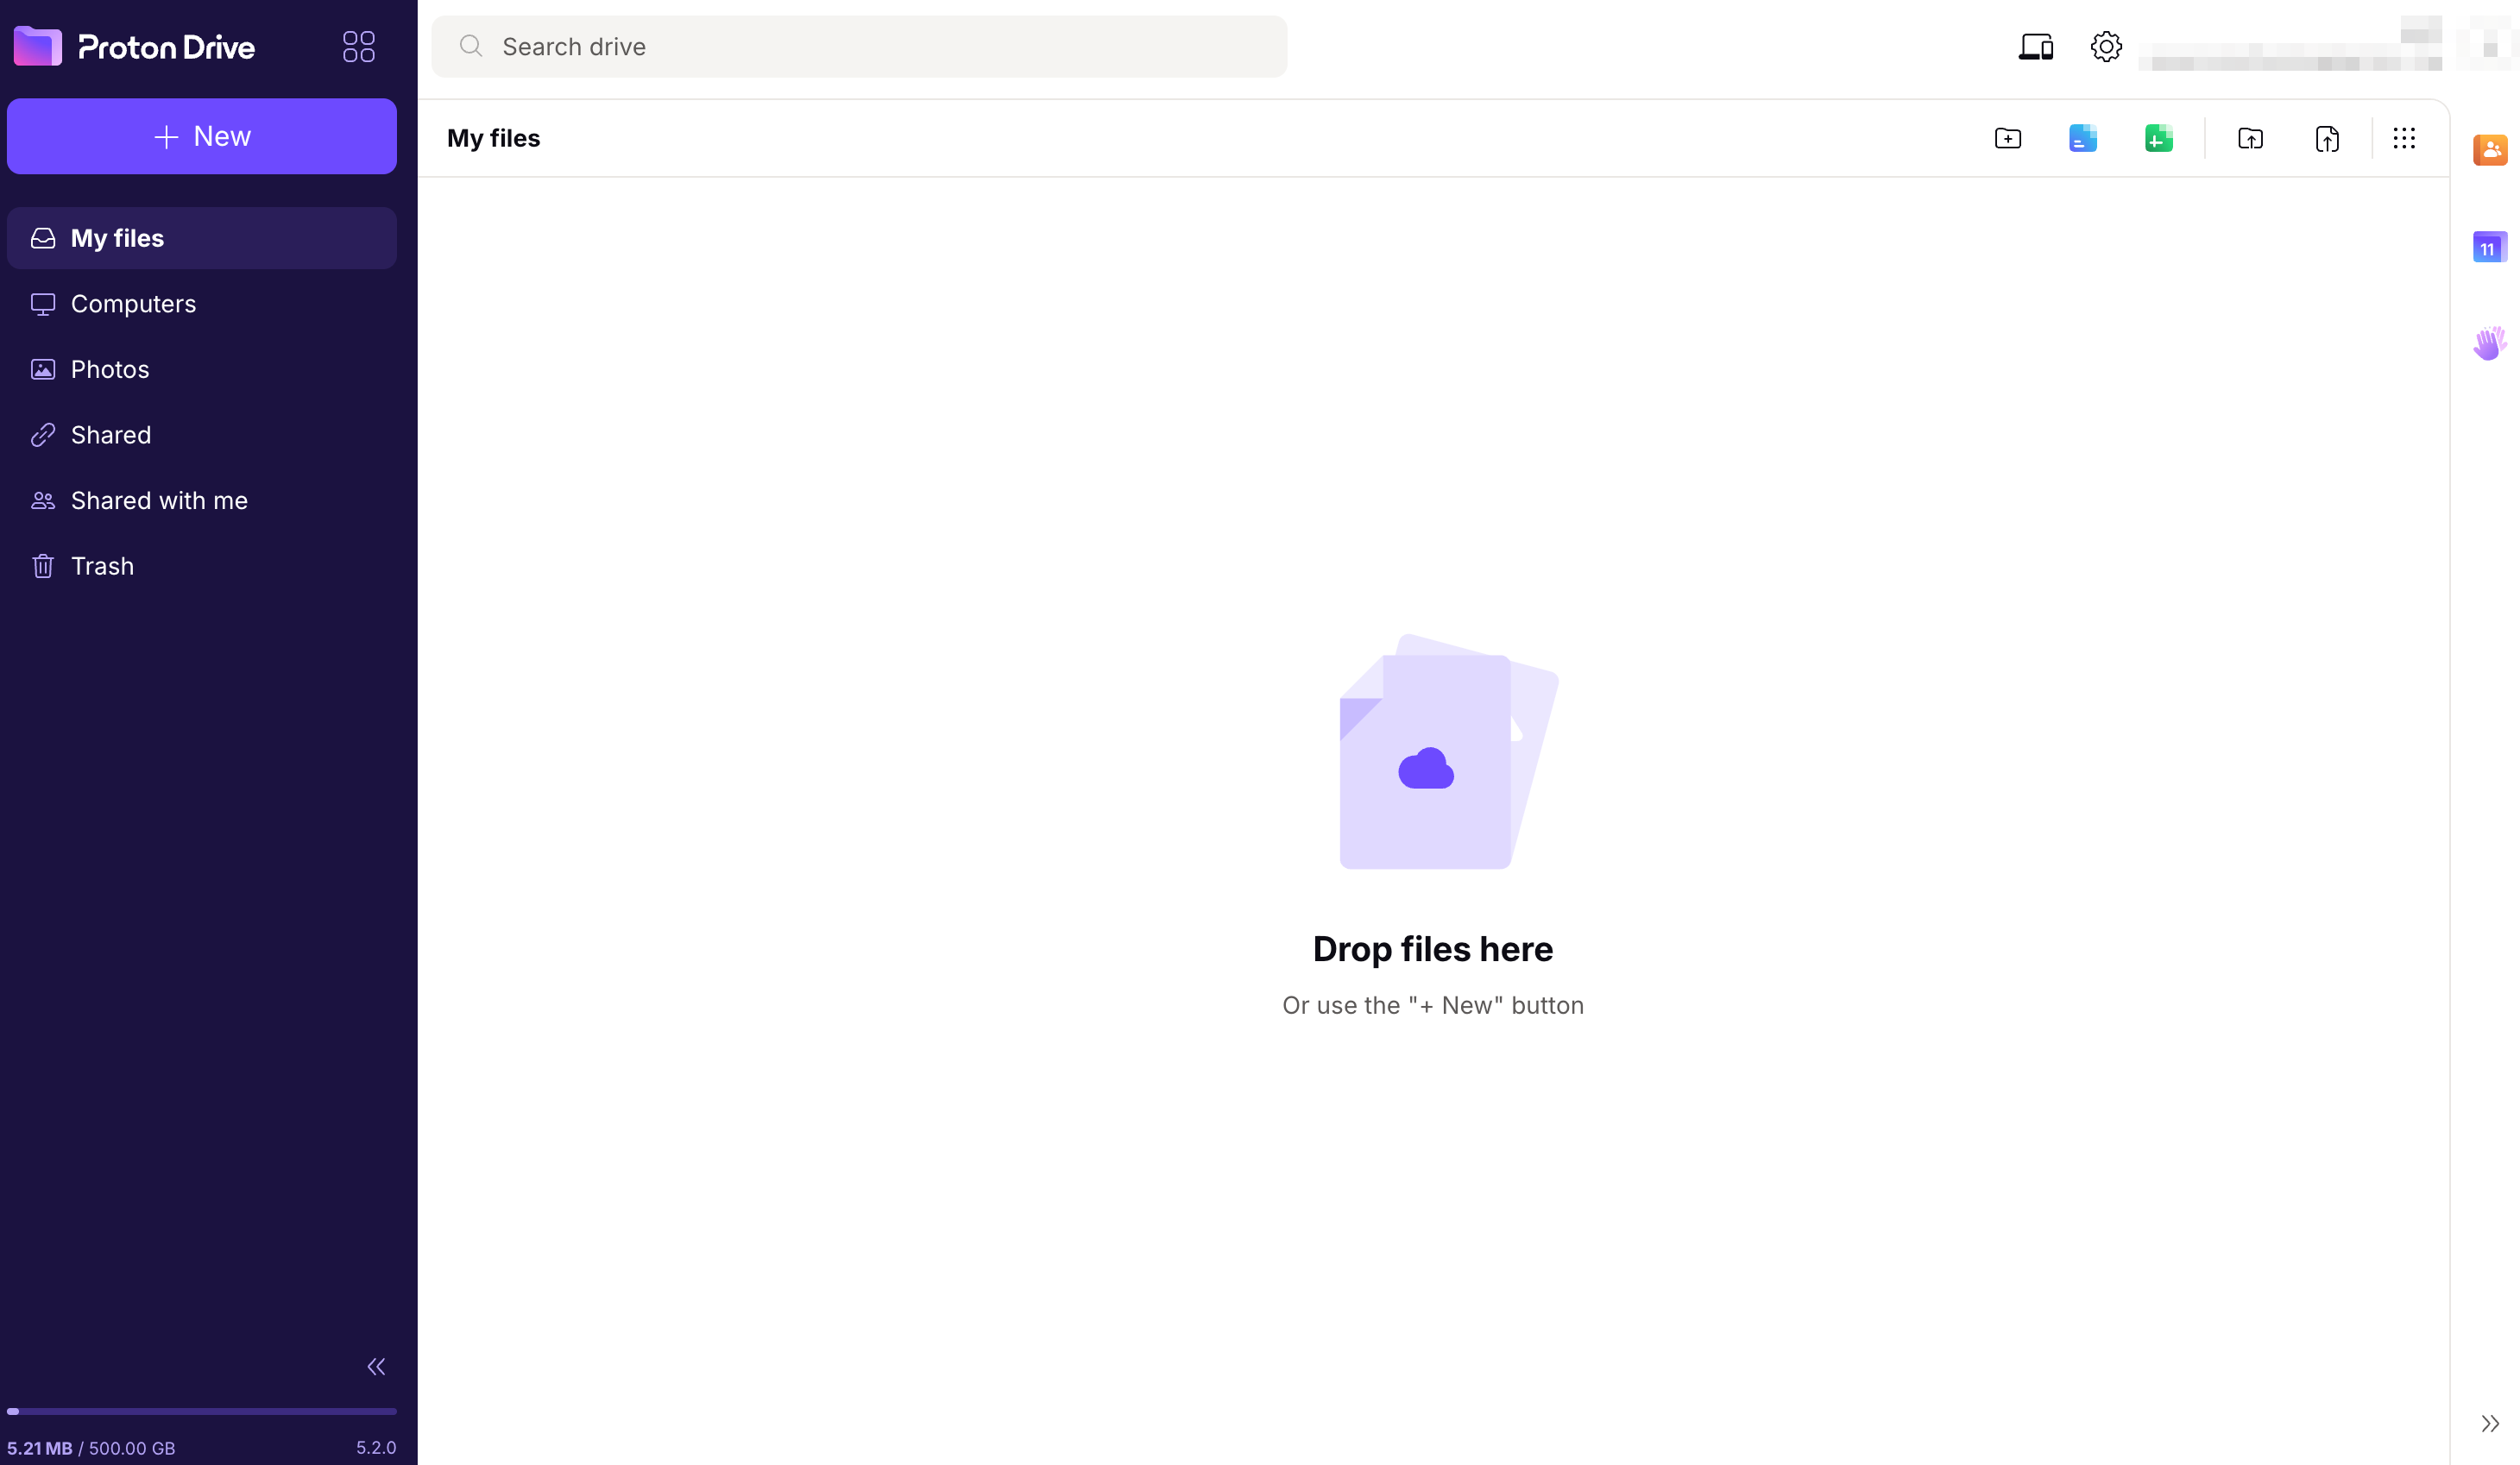Create a new Proton Docs document
The image size is (2520, 1465).
coord(2082,138)
